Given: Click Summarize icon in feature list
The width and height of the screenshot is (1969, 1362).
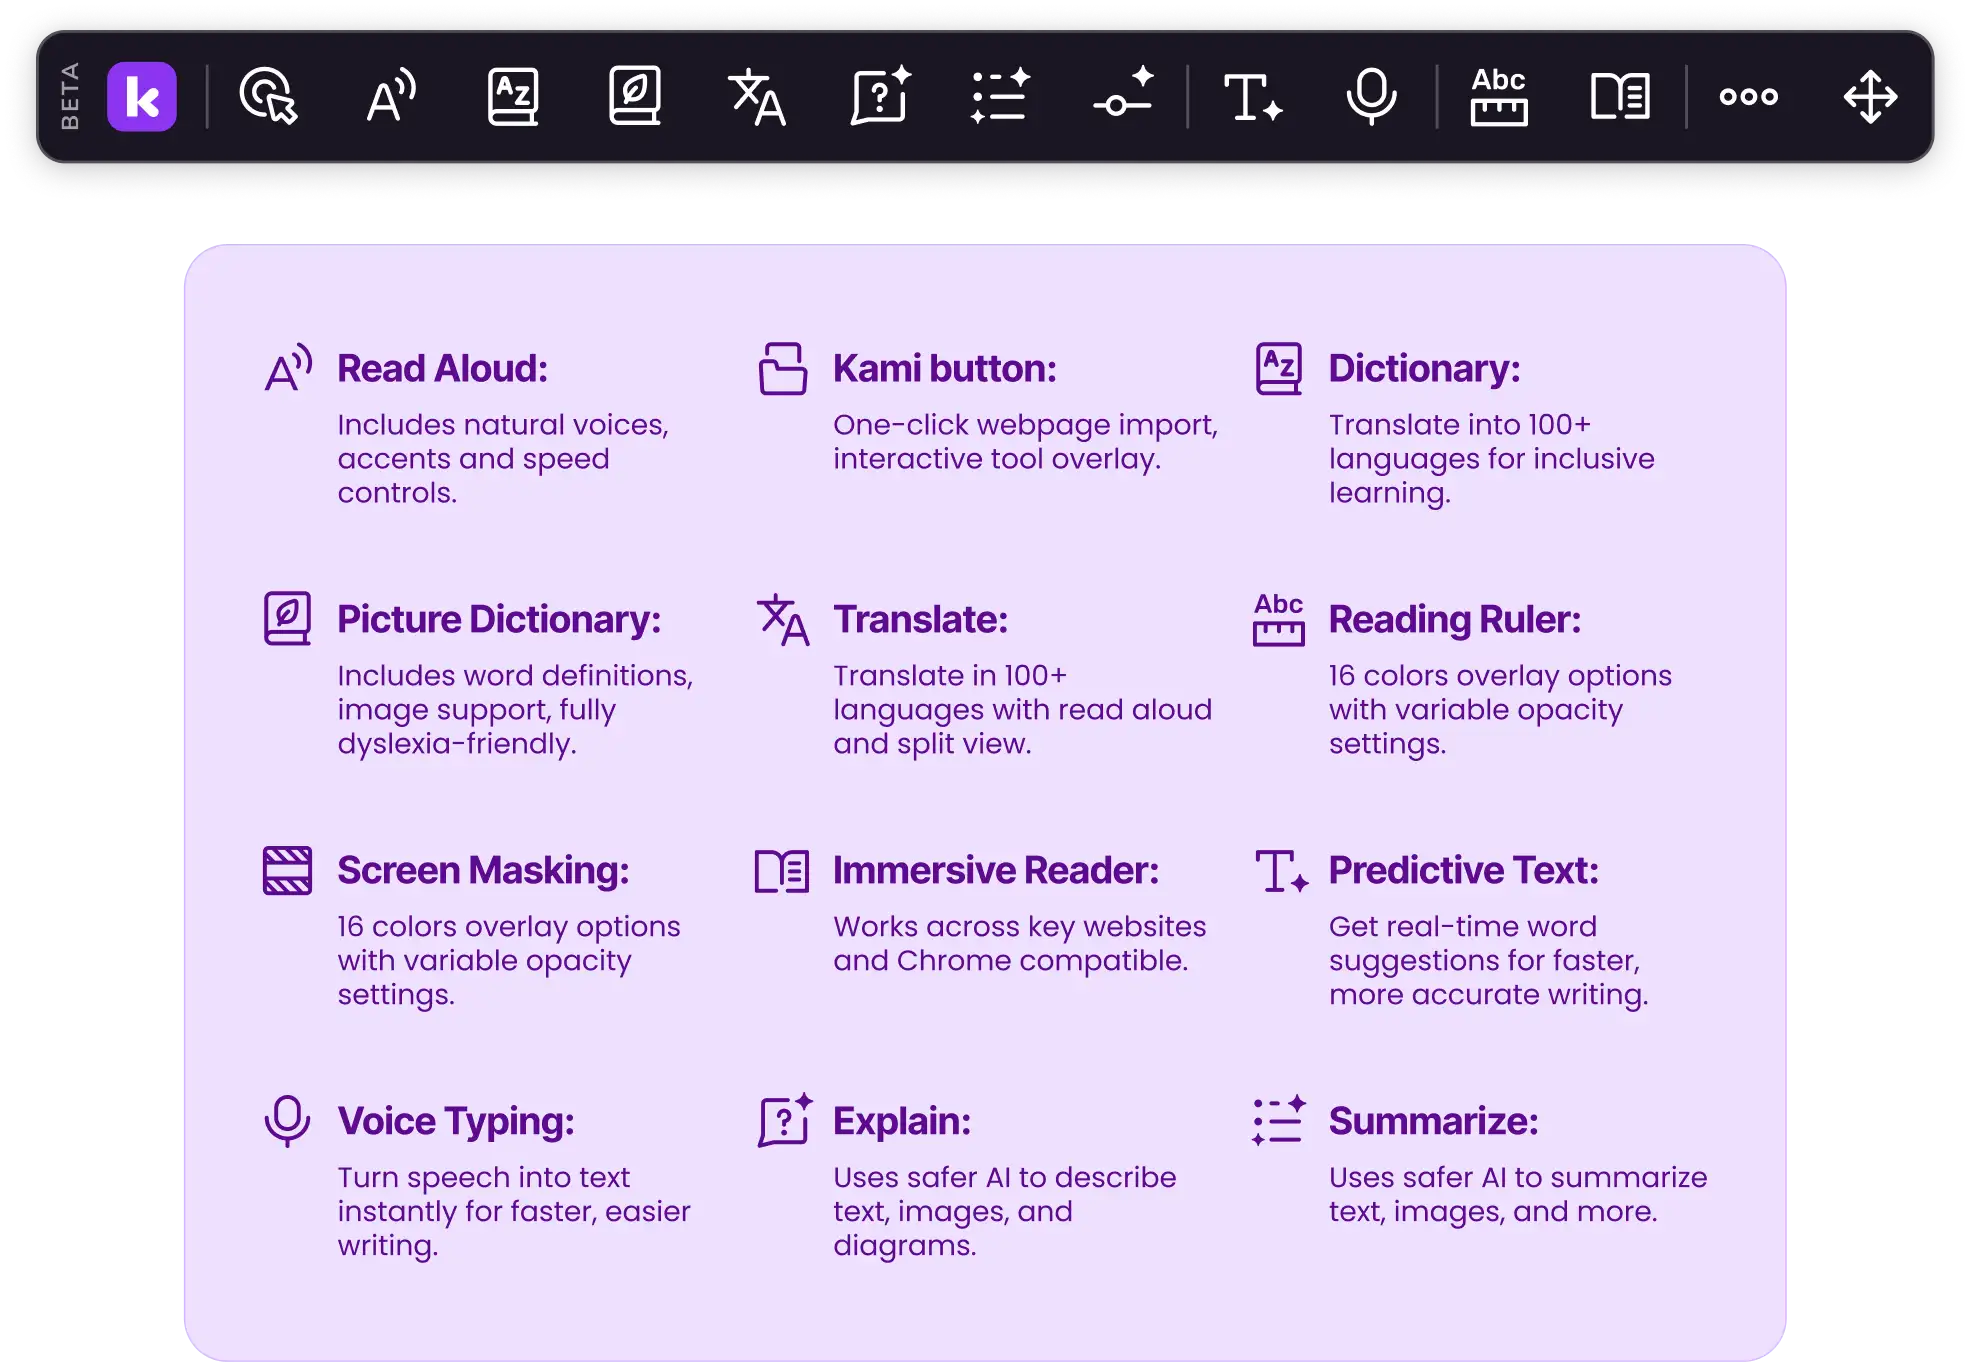Looking at the screenshot, I should pos(1279,1120).
